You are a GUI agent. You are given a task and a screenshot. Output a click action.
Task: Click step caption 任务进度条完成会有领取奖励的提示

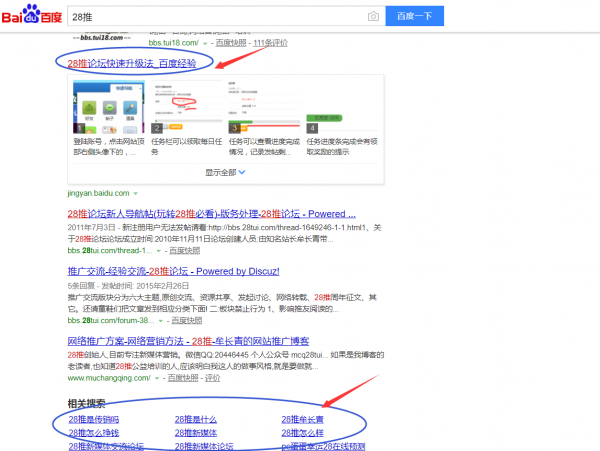(342, 147)
